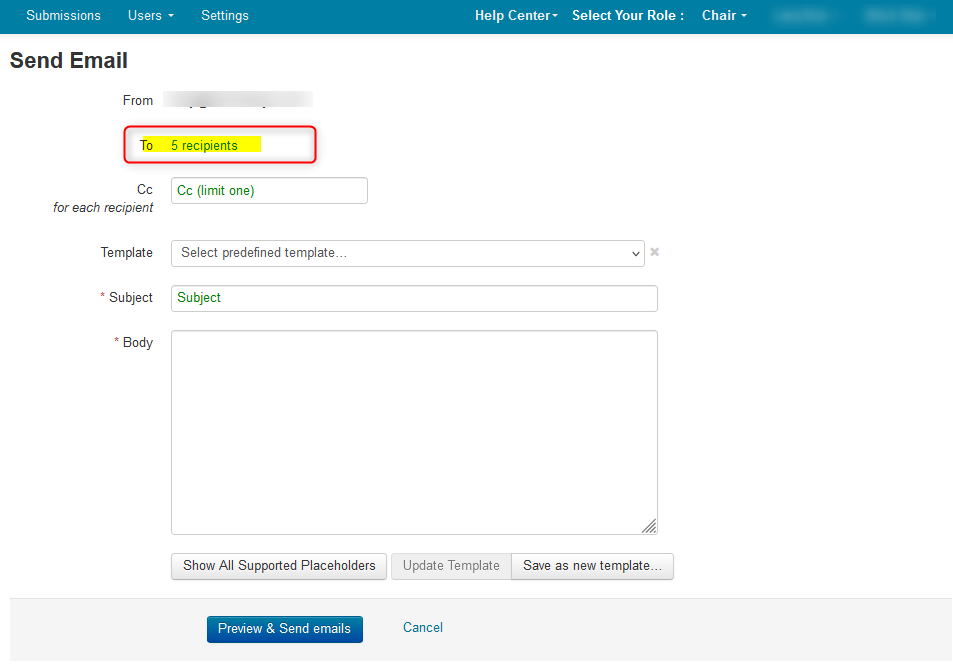Grab the Body textarea resize handle
Screen dimensions: 953x664
(x=649, y=527)
